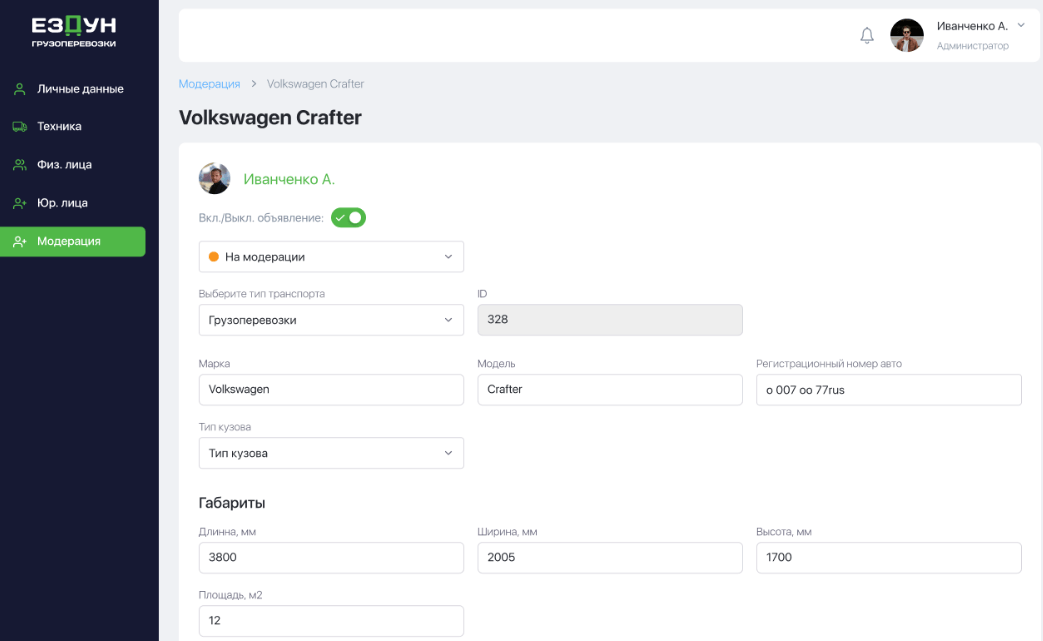Toggle the Вкл./Выкл. объявление switch
The height and width of the screenshot is (641, 1043).
point(349,217)
